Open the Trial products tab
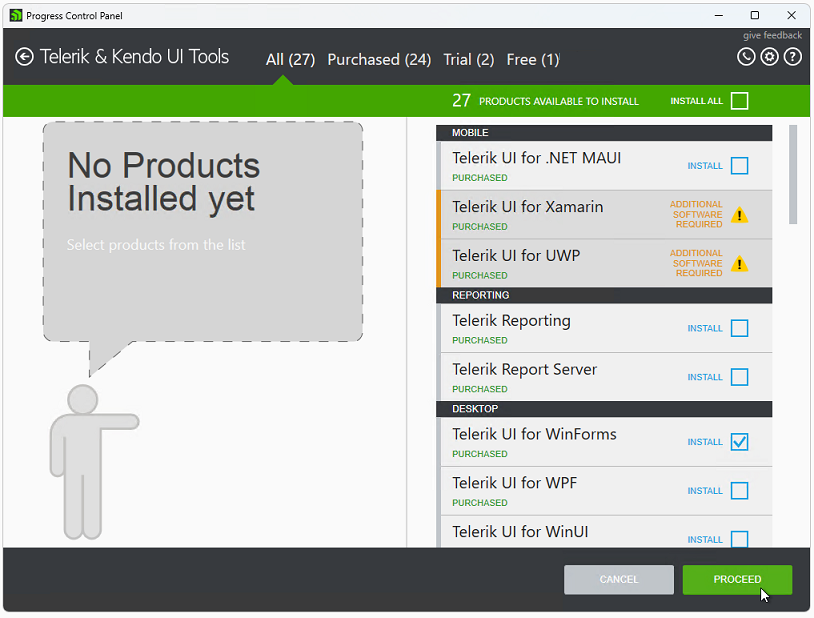Screen dimensions: 814x618 pyautogui.click(x=468, y=59)
